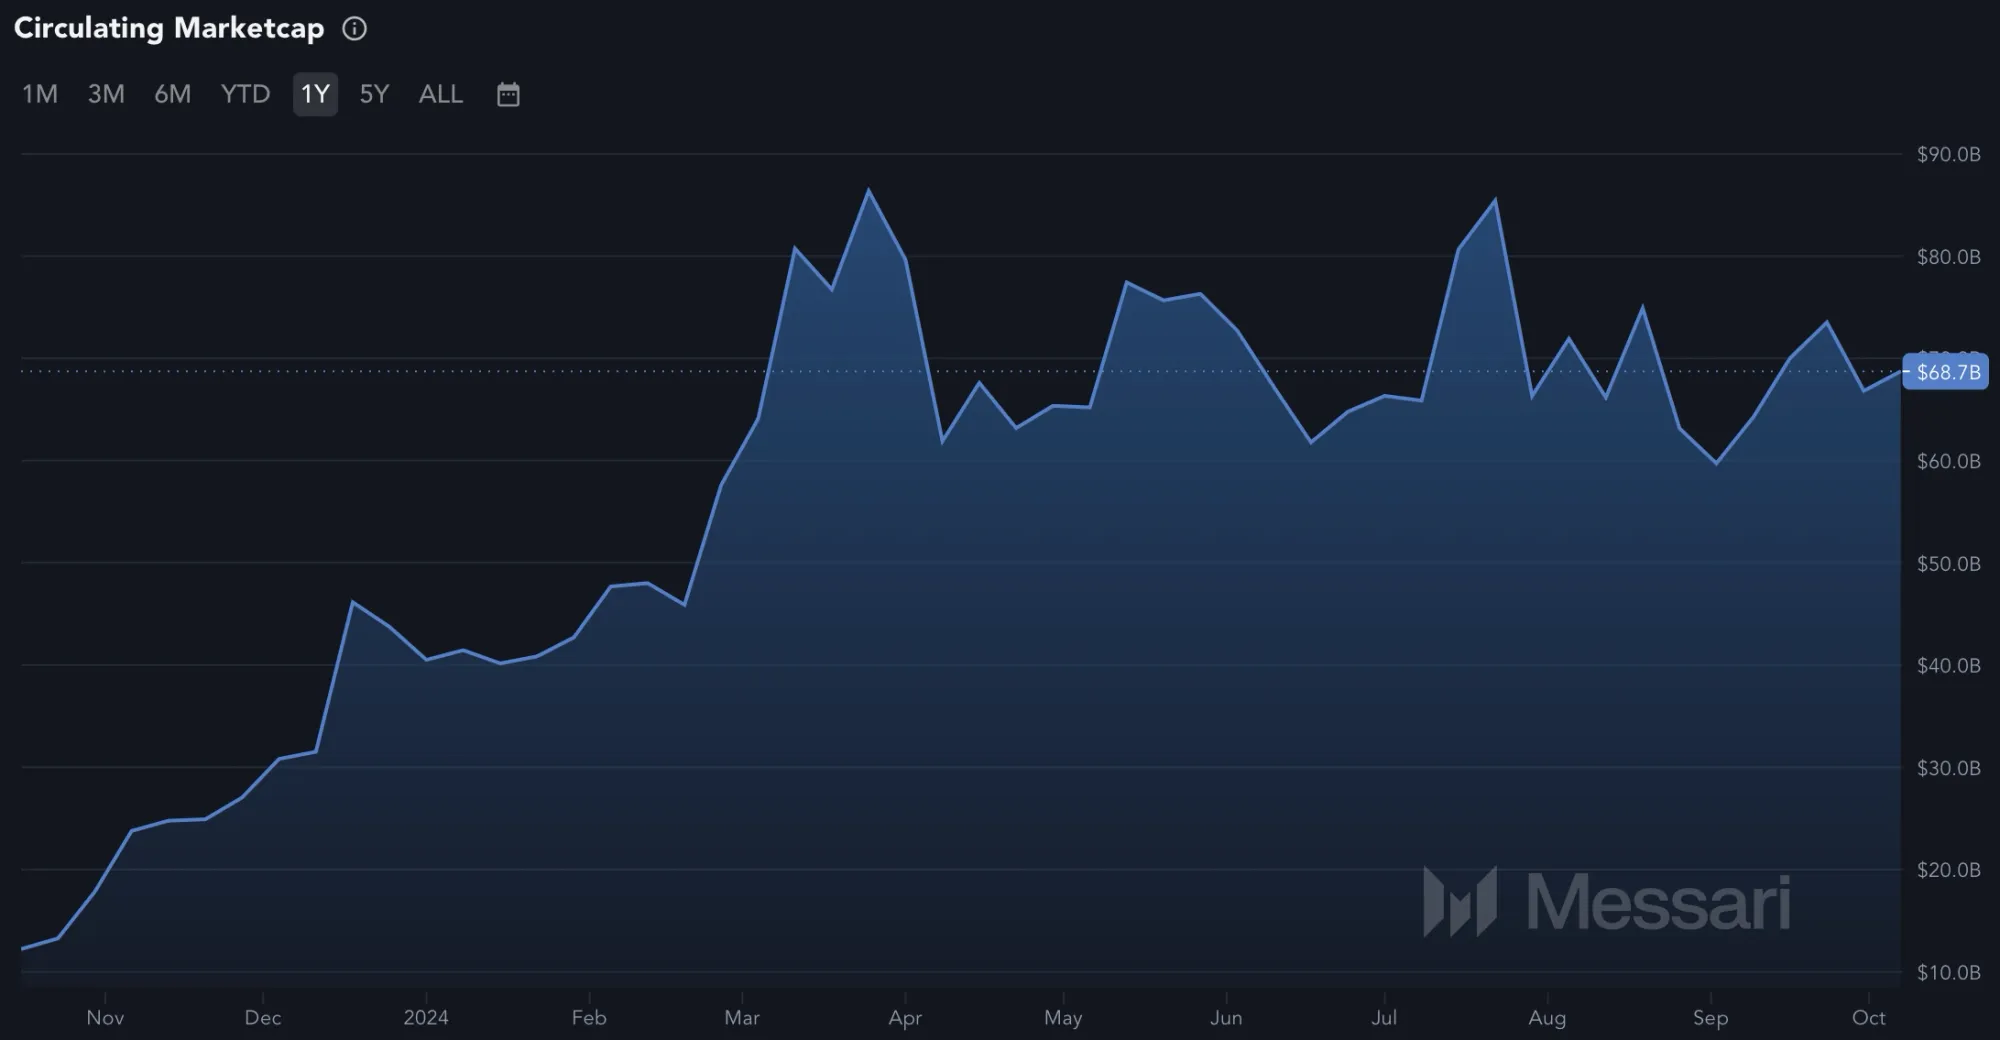Click the $90.0B axis label

pos(1948,154)
